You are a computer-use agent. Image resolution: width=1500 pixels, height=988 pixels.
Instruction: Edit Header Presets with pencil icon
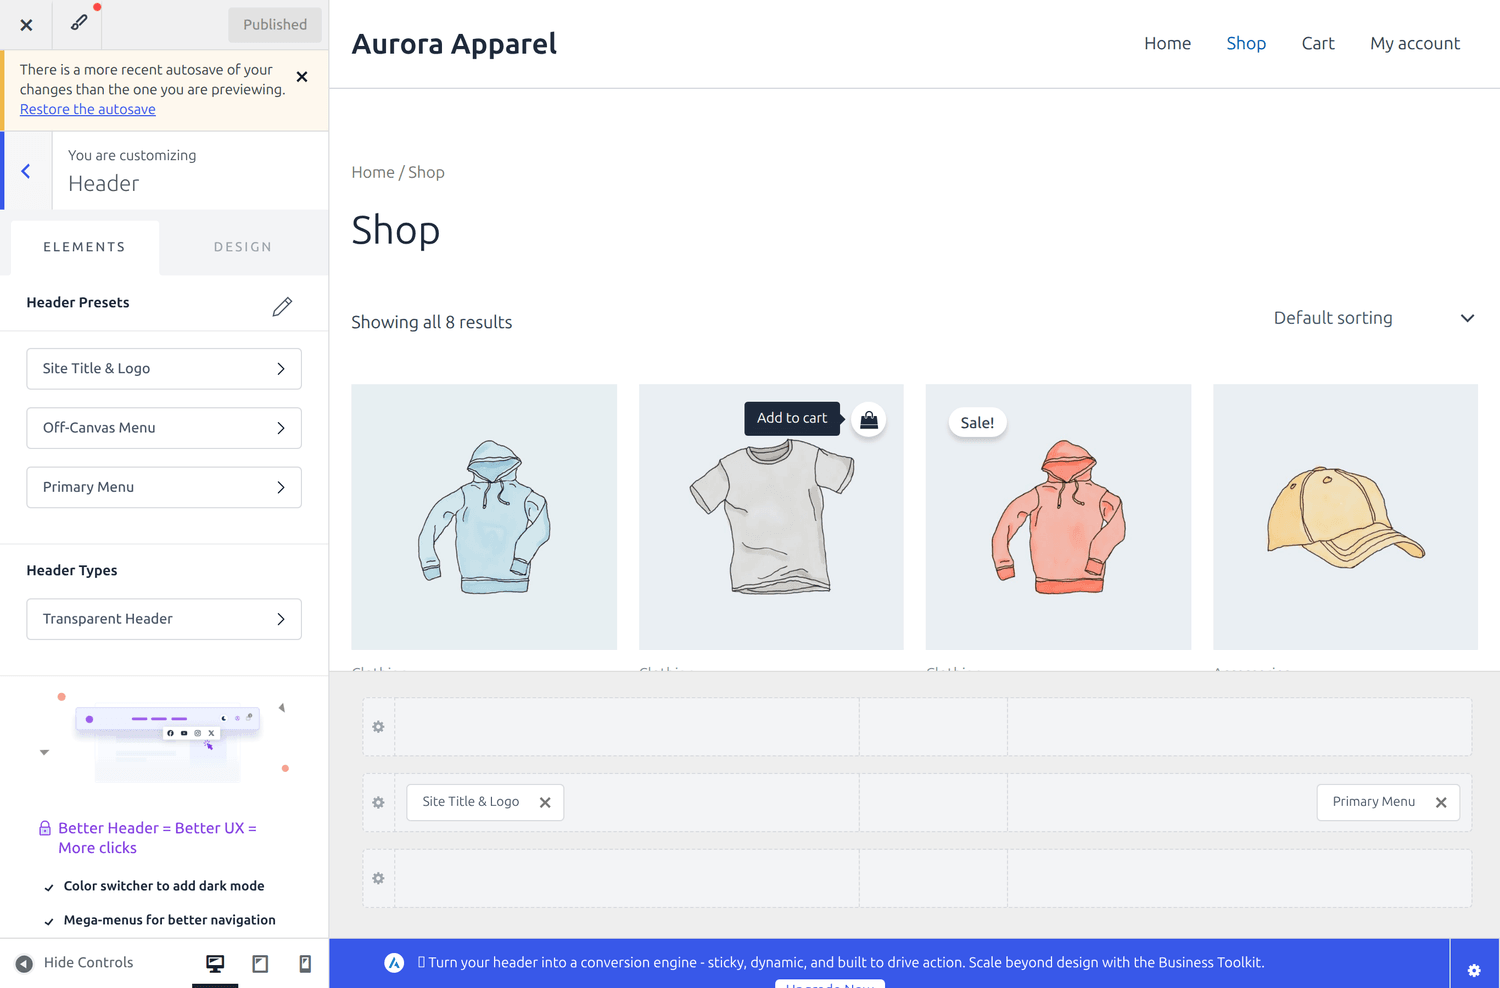point(282,306)
